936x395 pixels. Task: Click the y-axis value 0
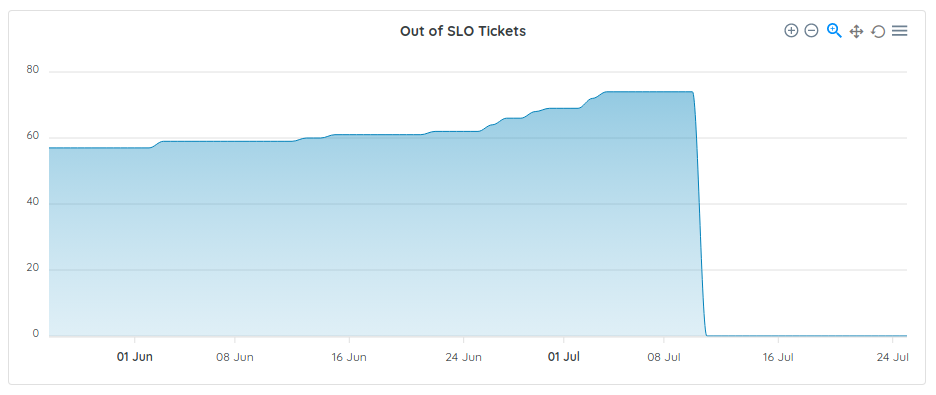click(x=36, y=334)
